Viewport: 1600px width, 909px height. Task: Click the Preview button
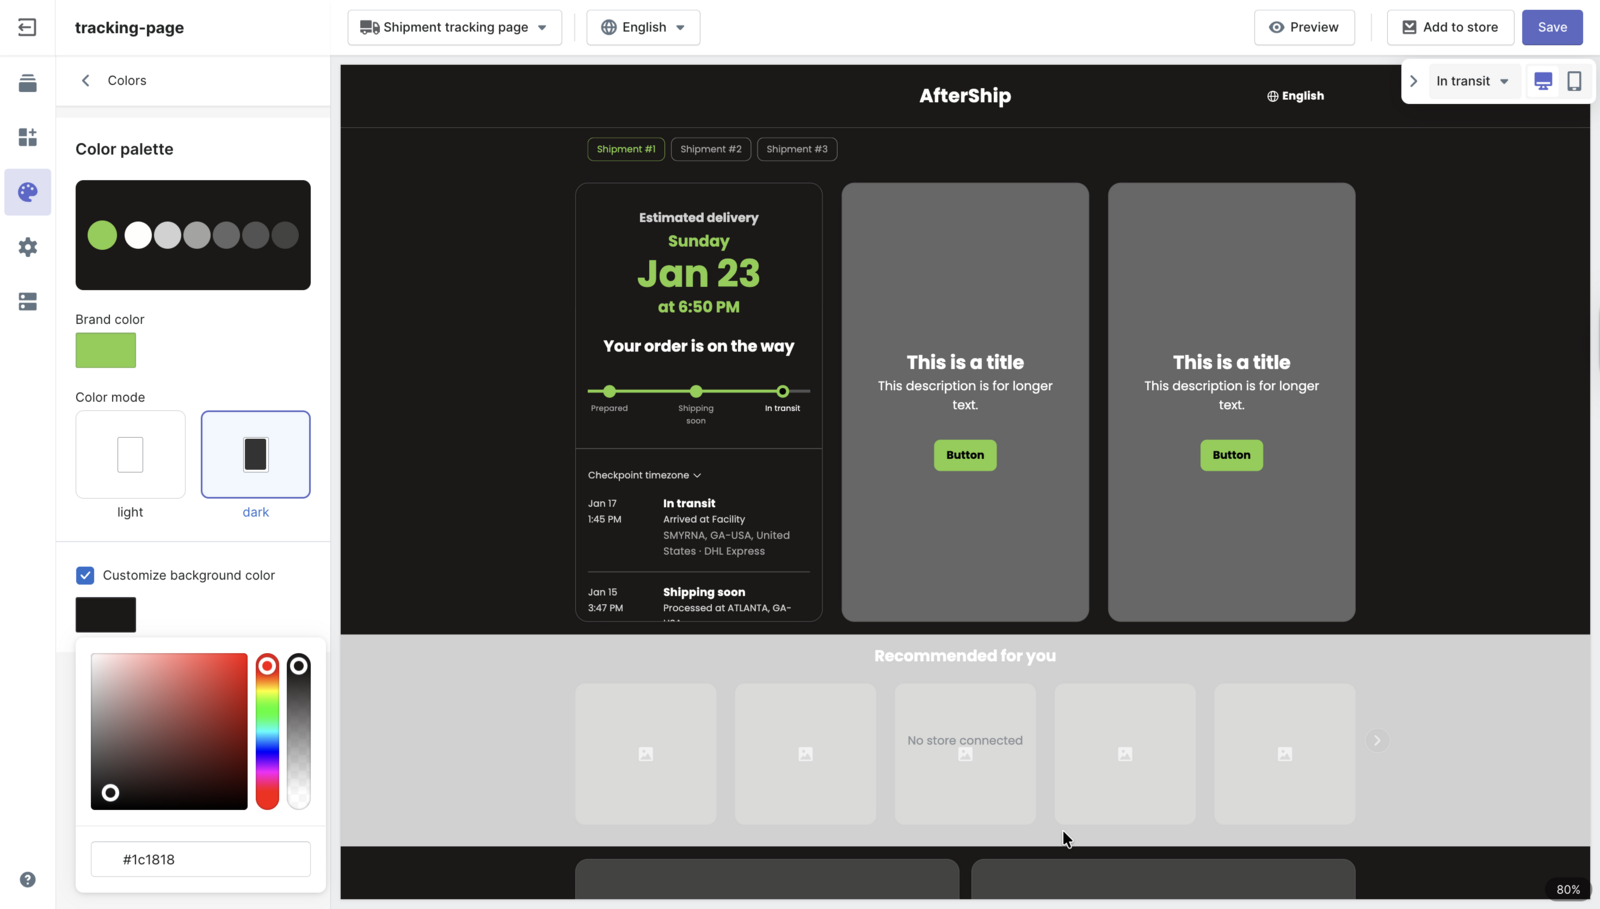pyautogui.click(x=1304, y=27)
